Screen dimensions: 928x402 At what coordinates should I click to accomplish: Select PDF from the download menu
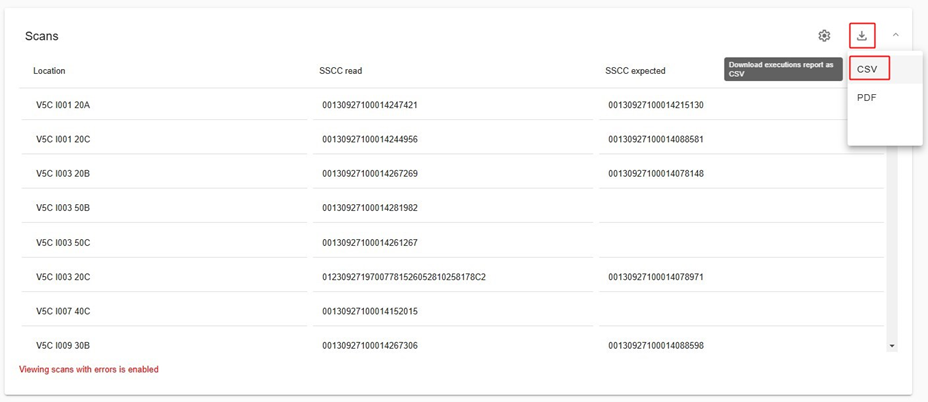[866, 98]
